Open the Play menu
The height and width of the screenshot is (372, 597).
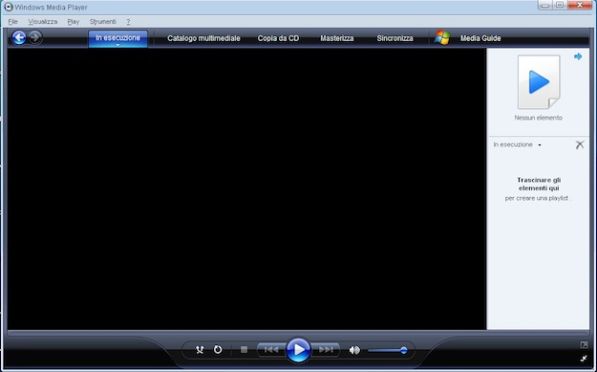[73, 22]
